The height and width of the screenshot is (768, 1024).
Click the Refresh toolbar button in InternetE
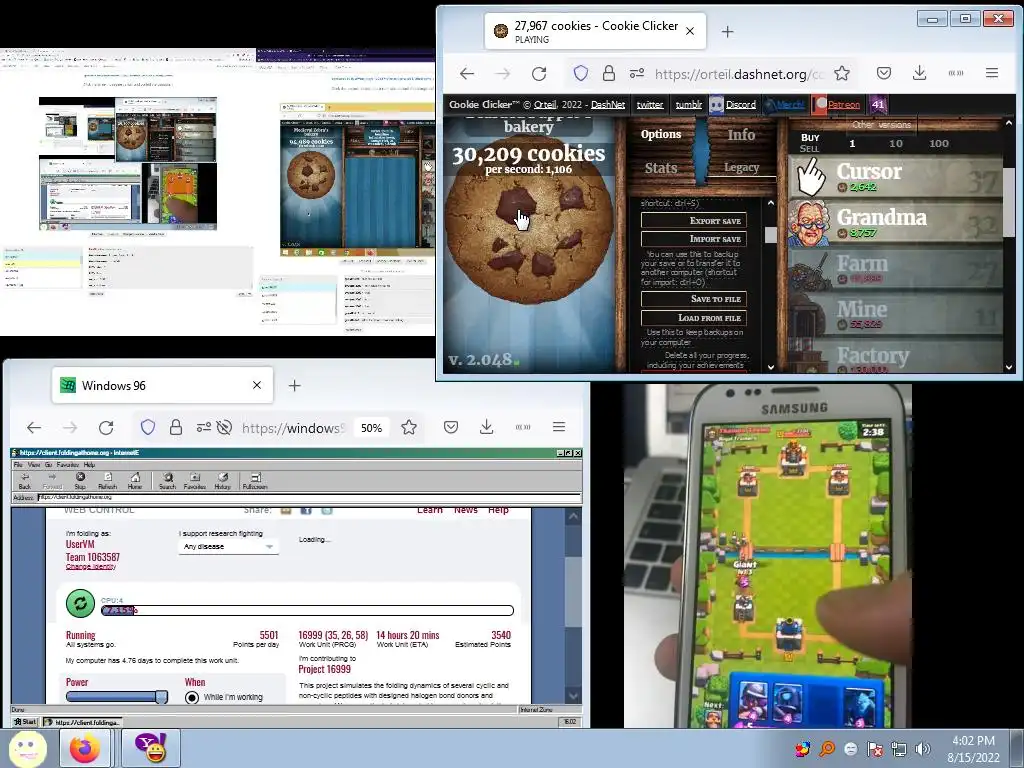(x=107, y=481)
